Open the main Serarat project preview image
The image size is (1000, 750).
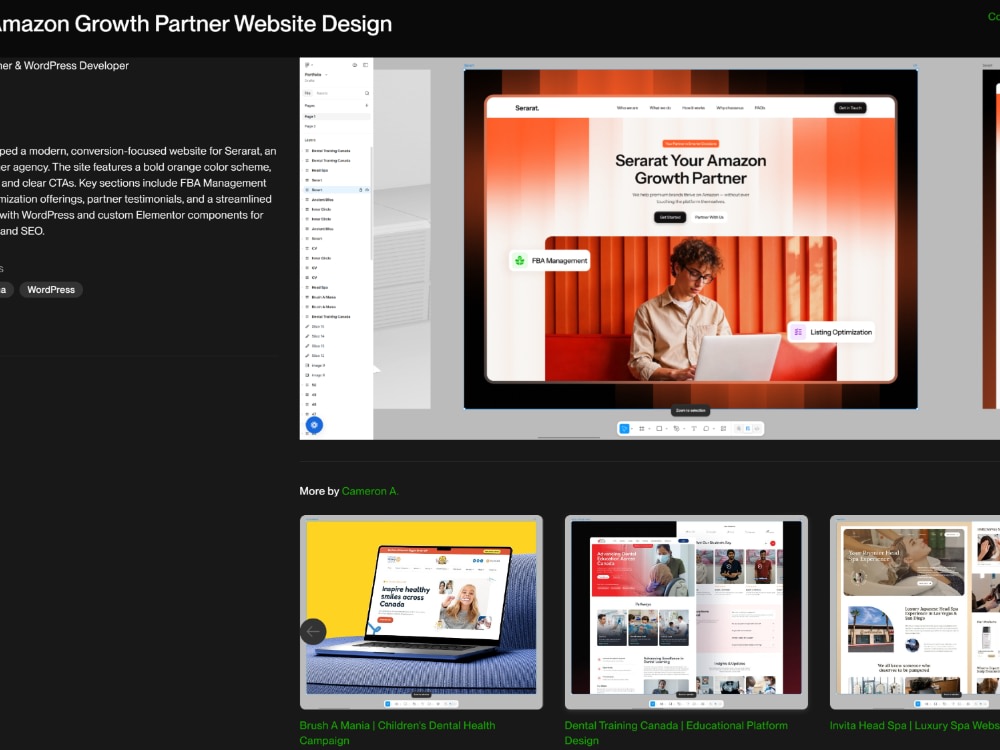click(x=650, y=249)
